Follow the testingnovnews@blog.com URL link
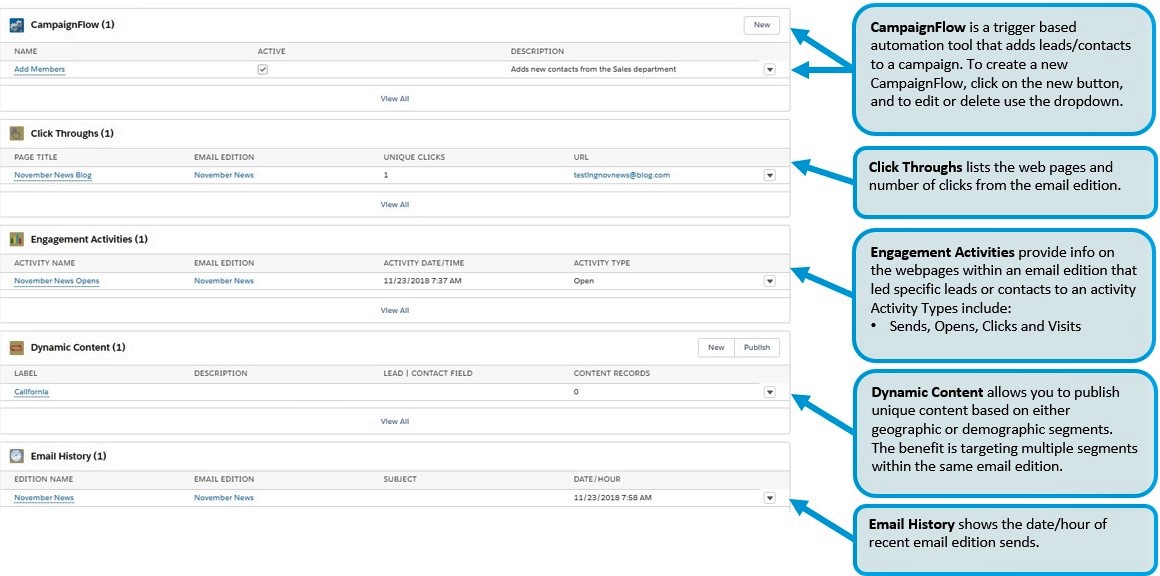This screenshot has width=1160, height=576. (x=621, y=175)
